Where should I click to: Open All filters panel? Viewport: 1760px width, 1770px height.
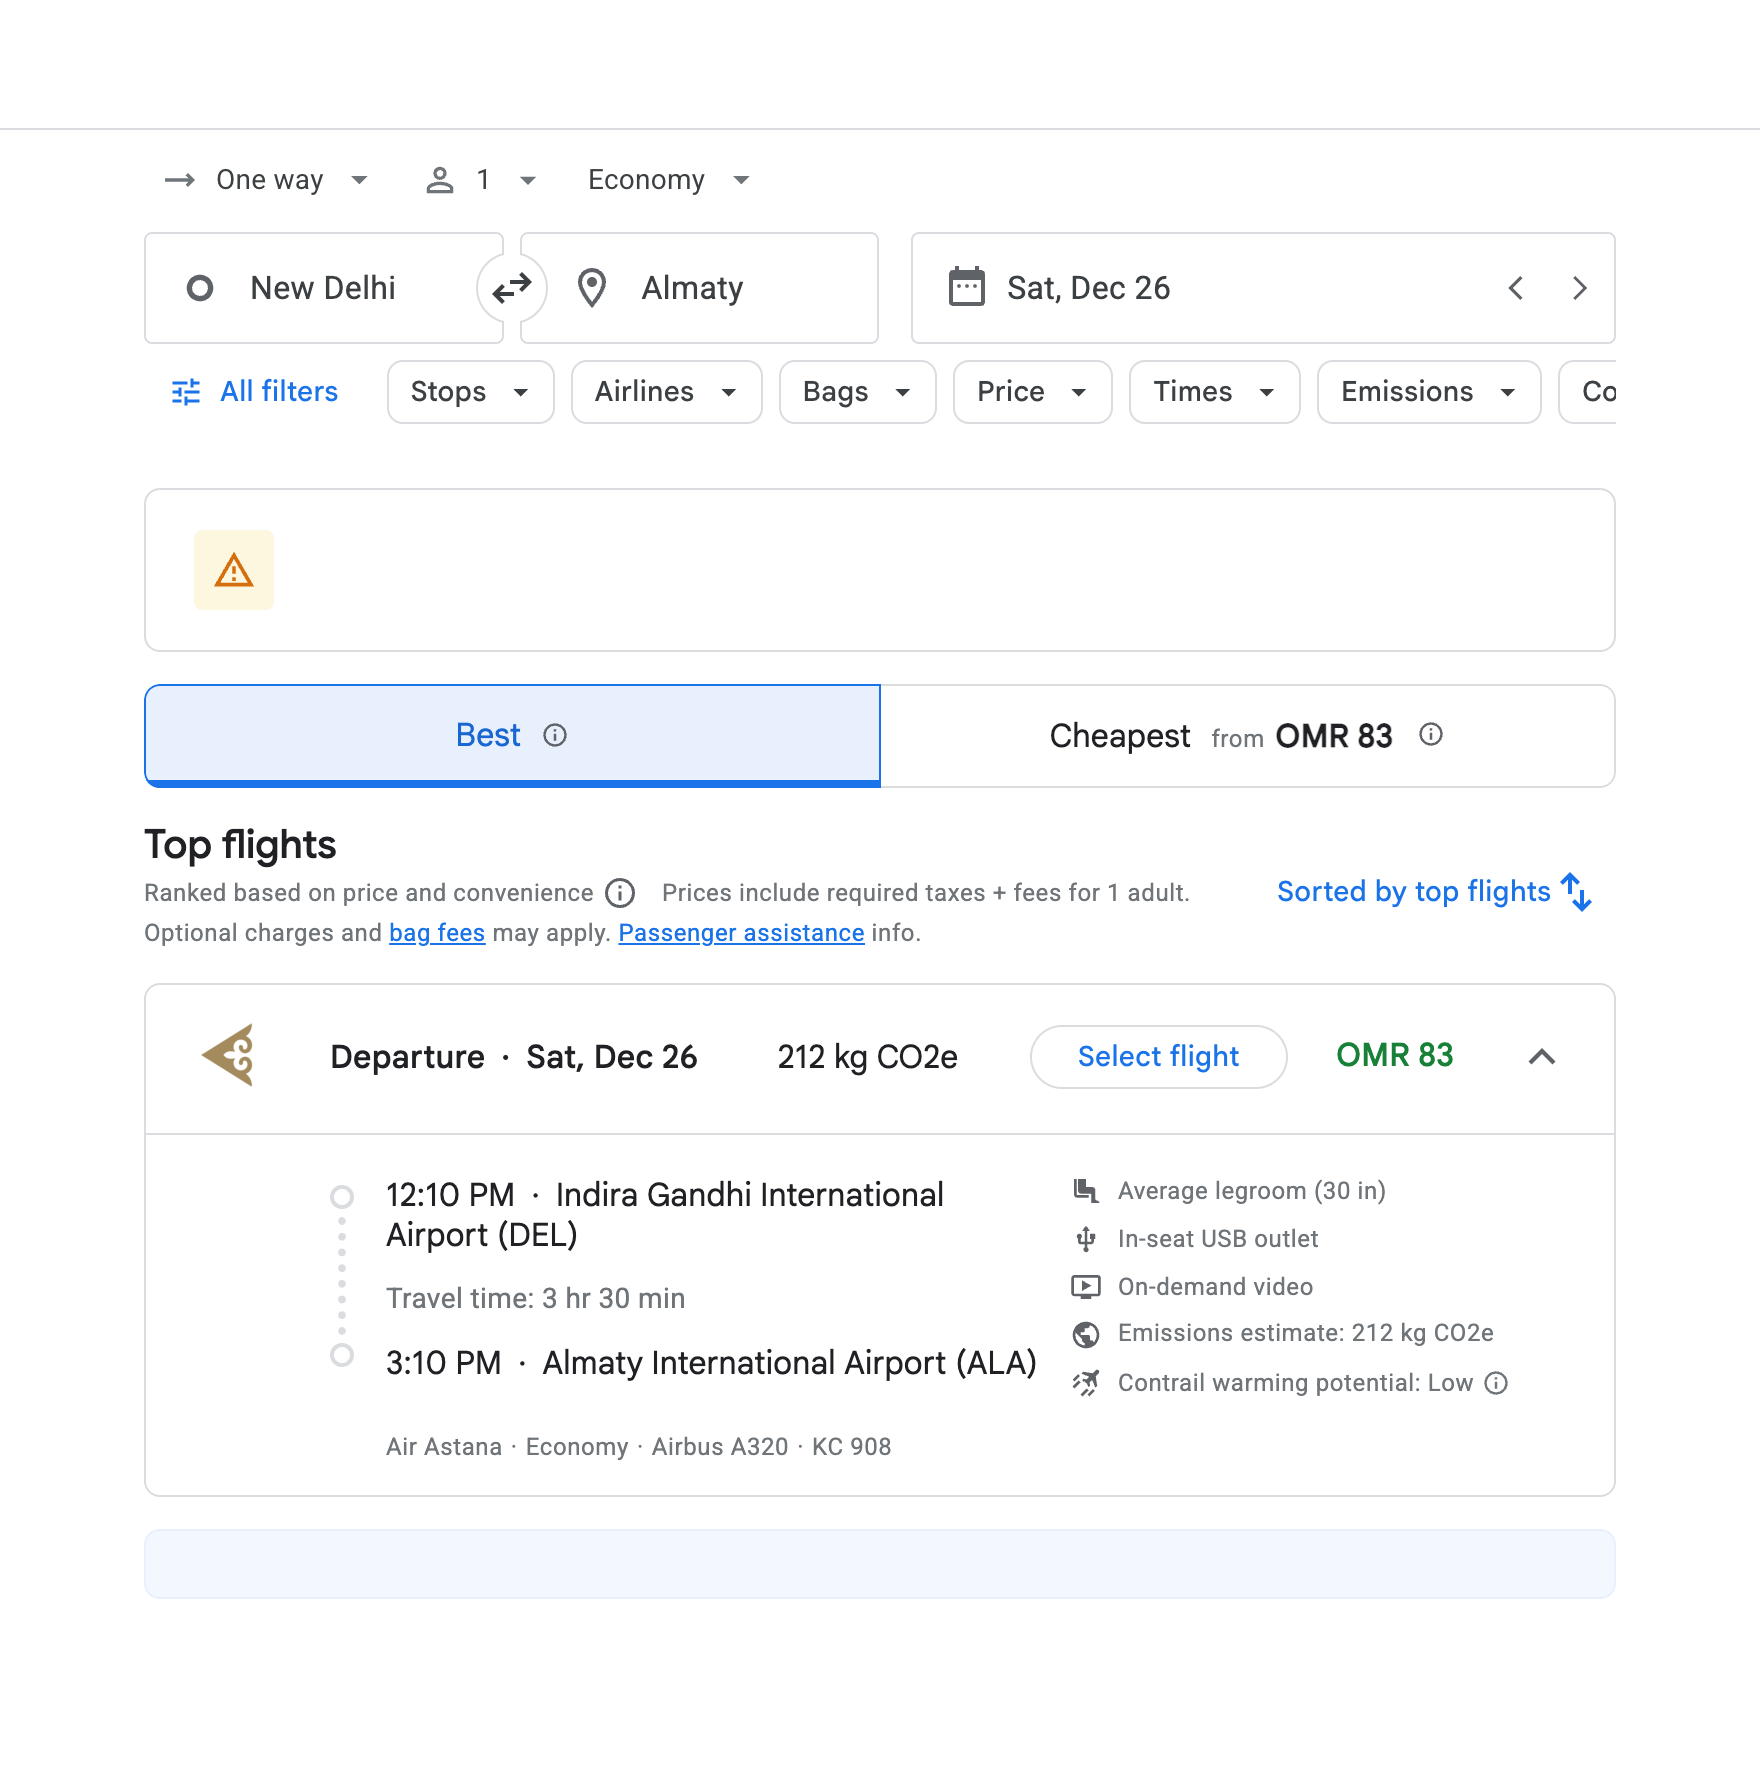(254, 392)
